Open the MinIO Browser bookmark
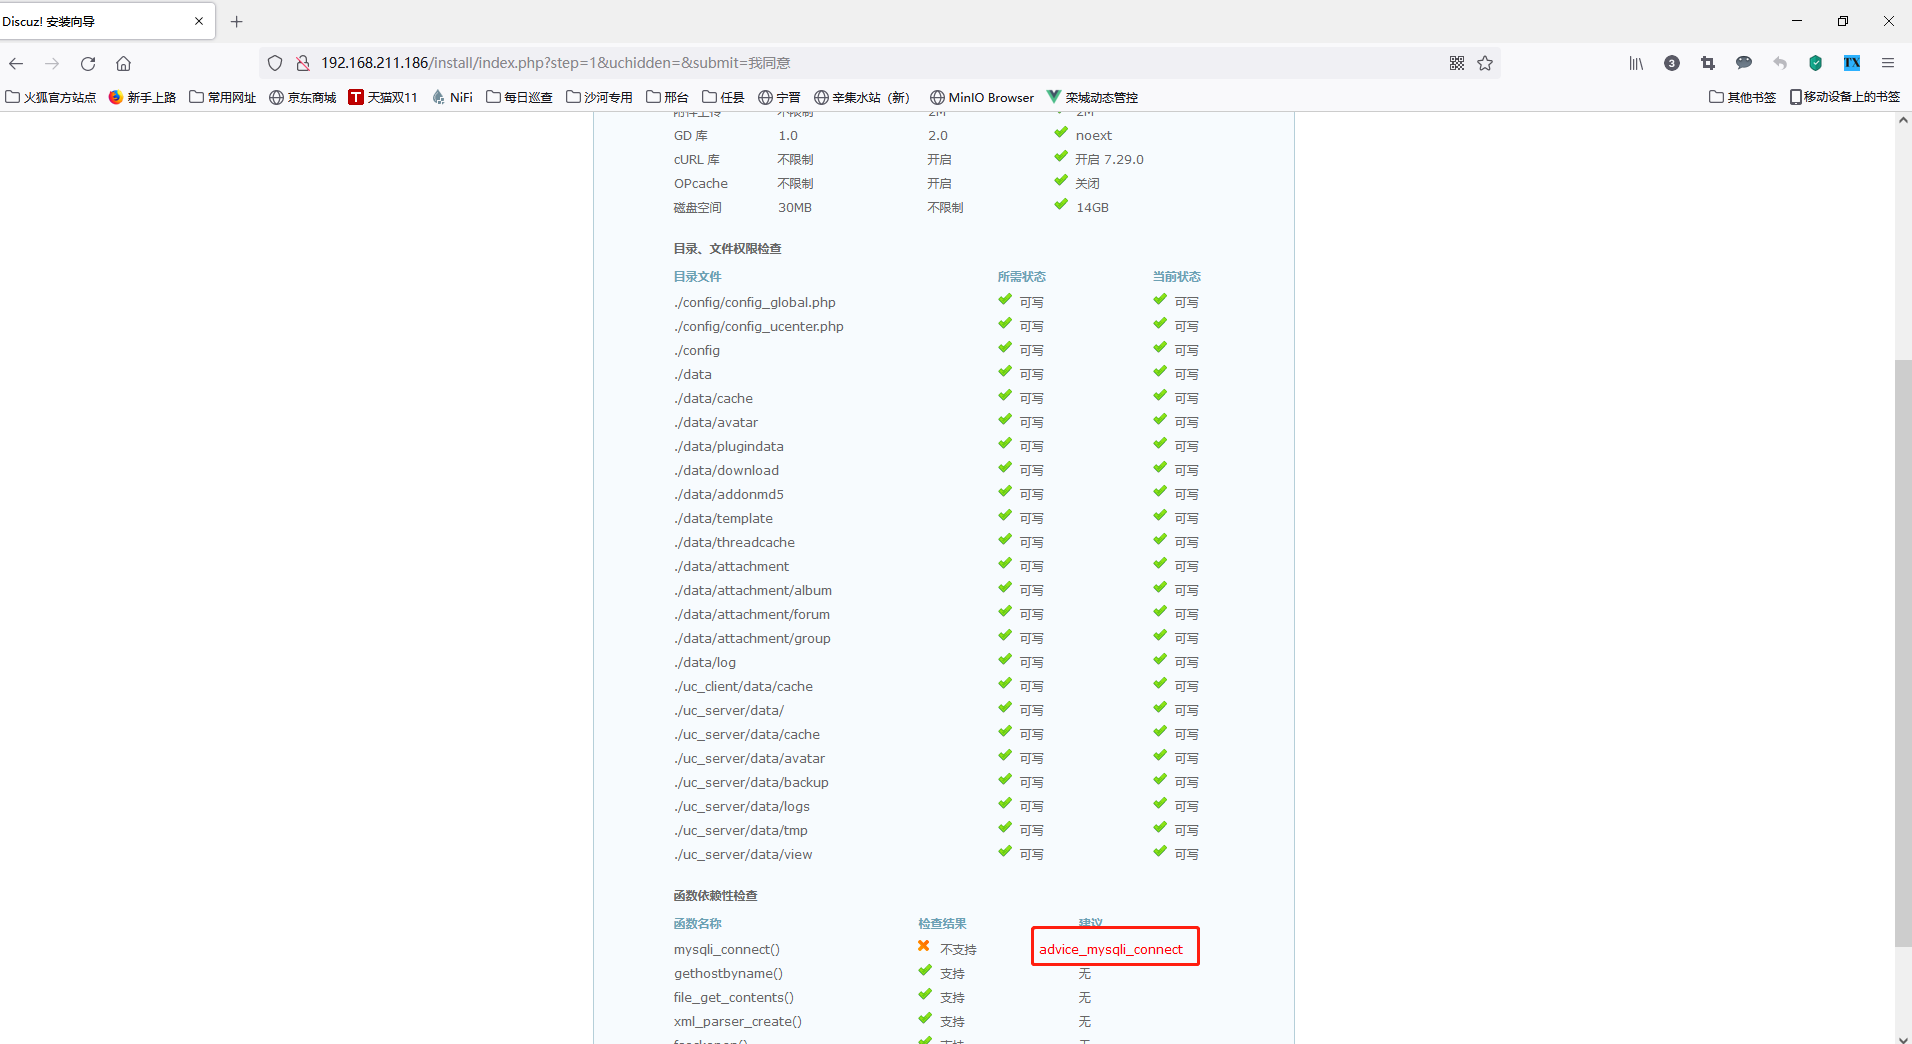 pos(982,97)
